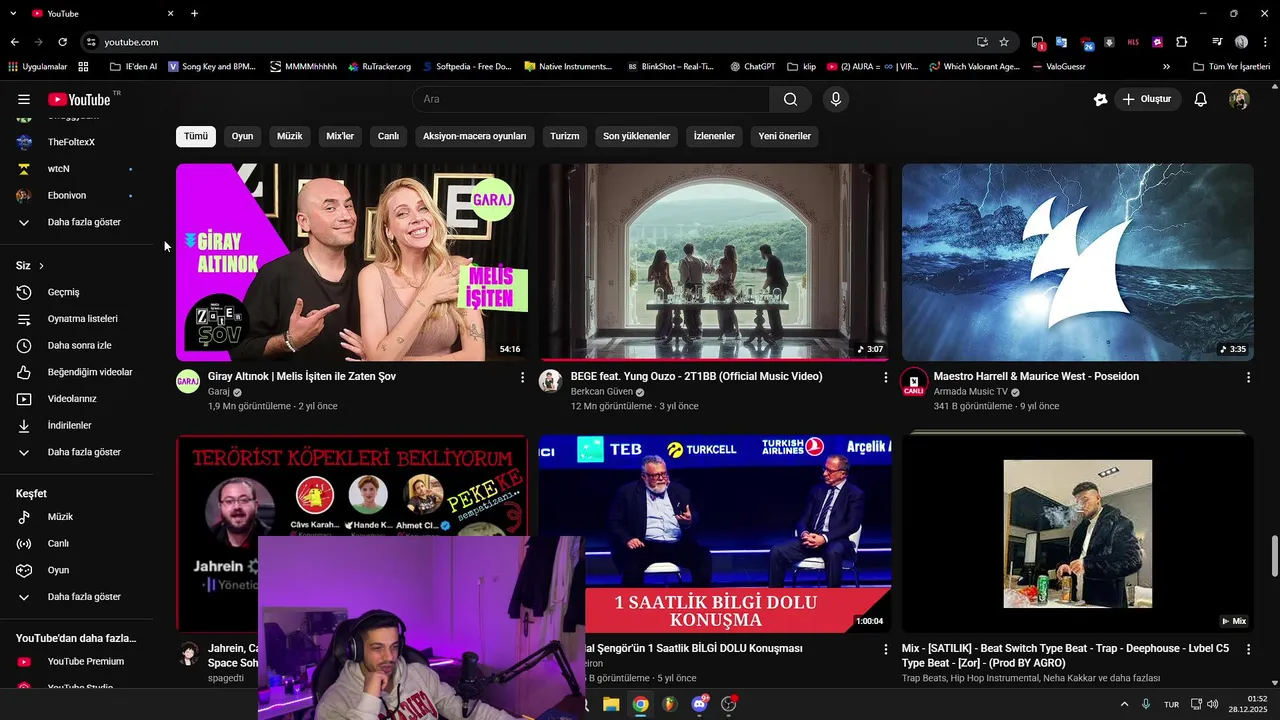Open ChatGPT bookmark

tap(752, 67)
